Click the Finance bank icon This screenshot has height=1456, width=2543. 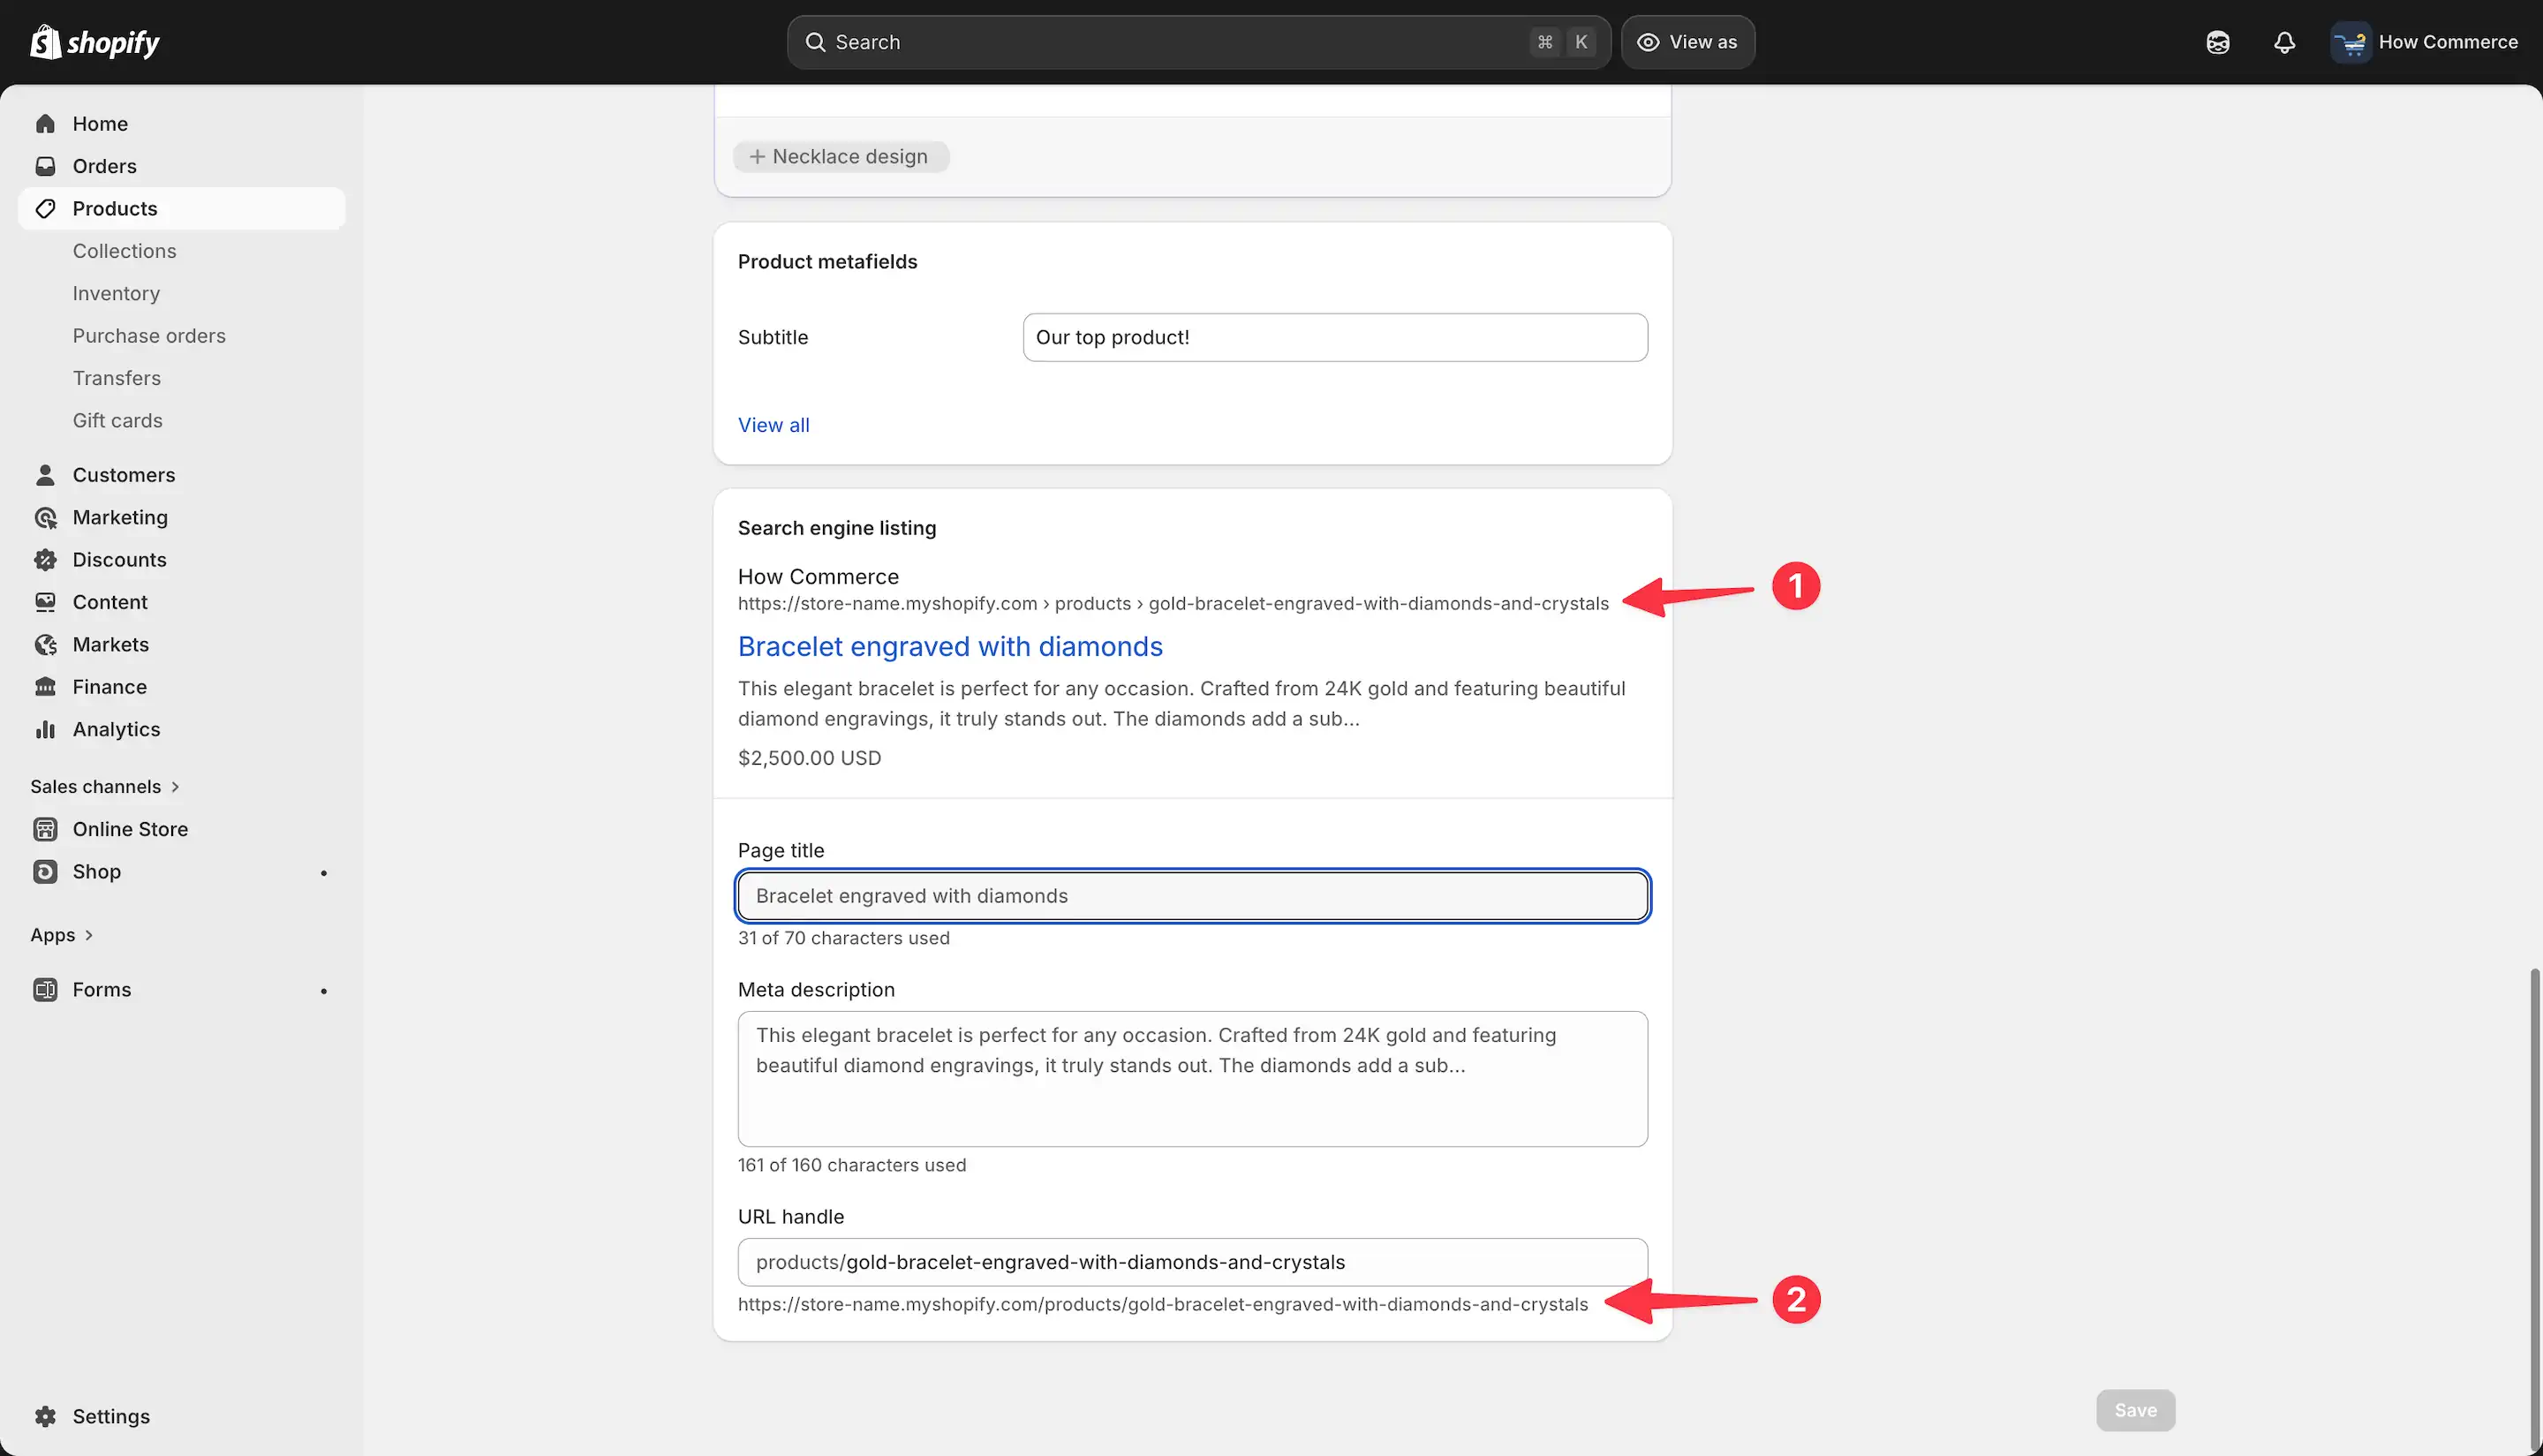pyautogui.click(x=45, y=687)
